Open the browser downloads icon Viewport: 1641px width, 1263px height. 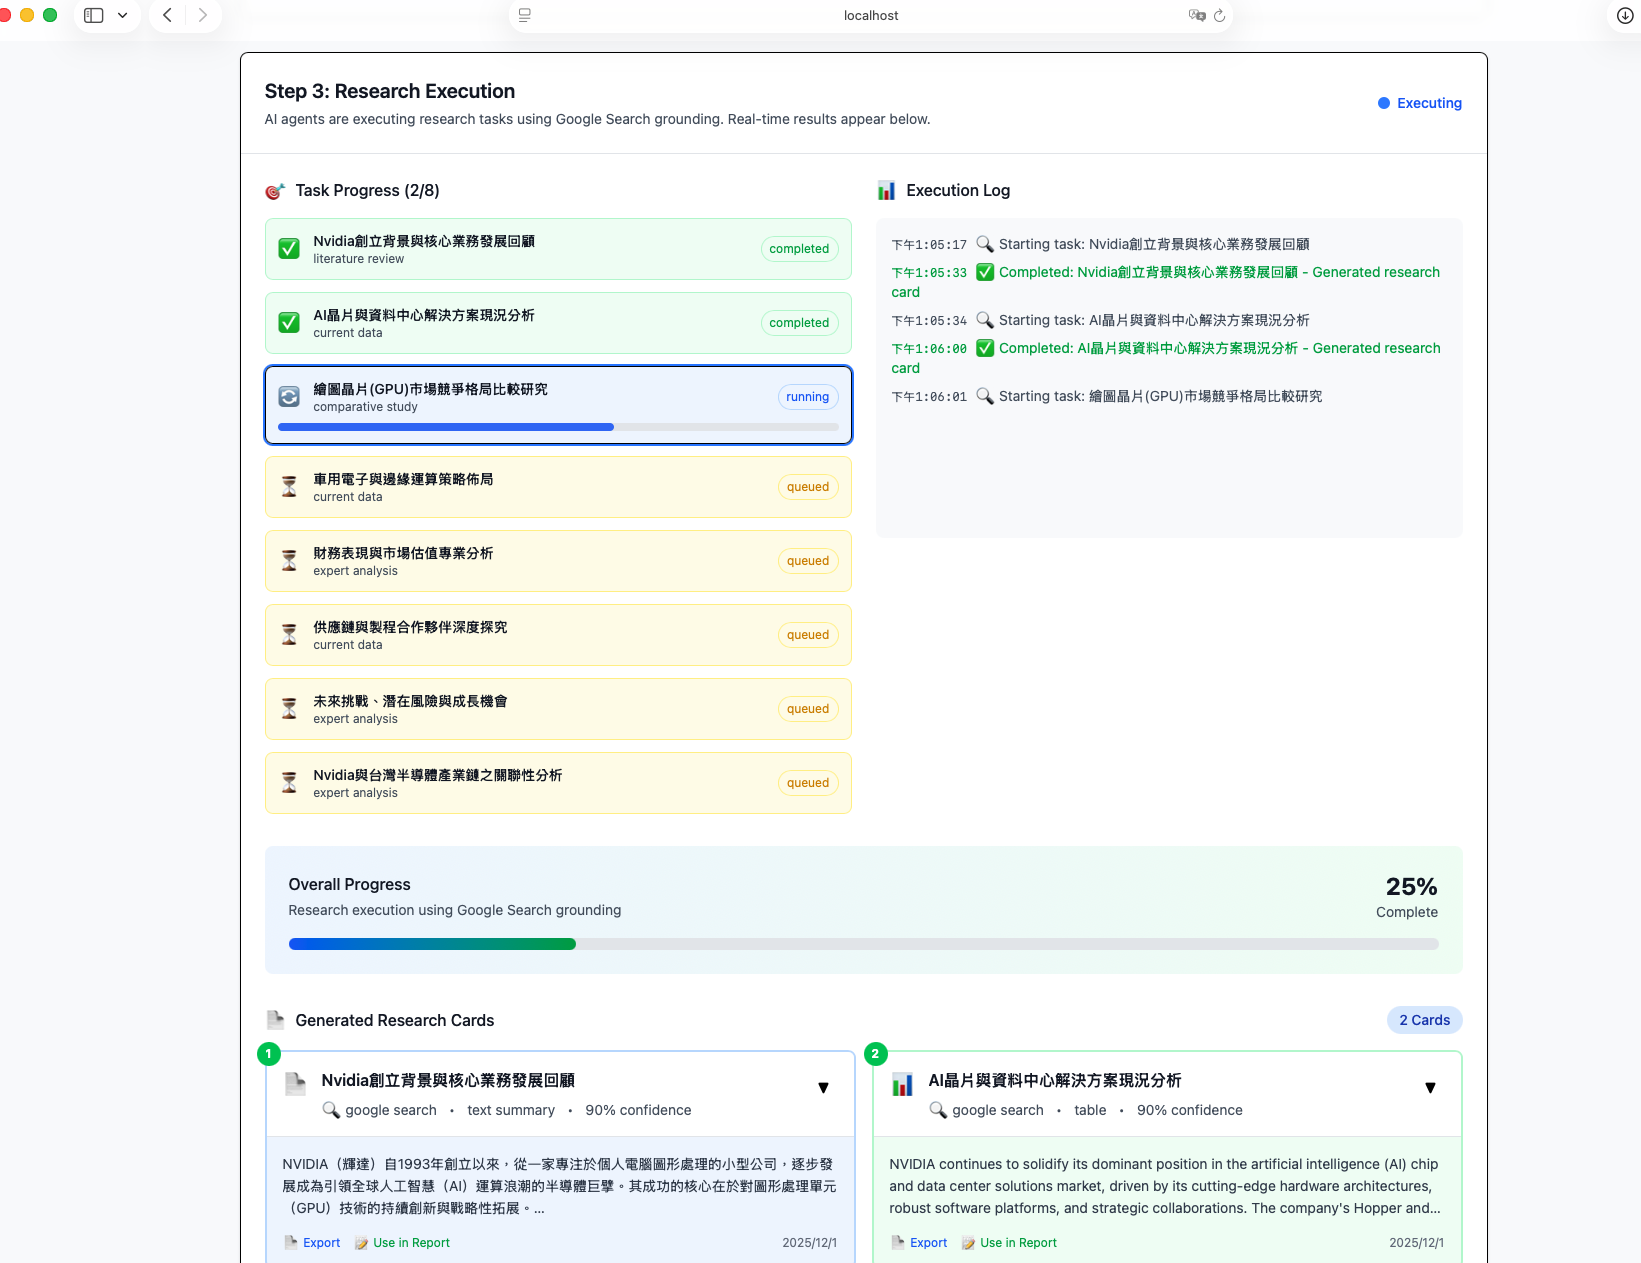[1625, 15]
